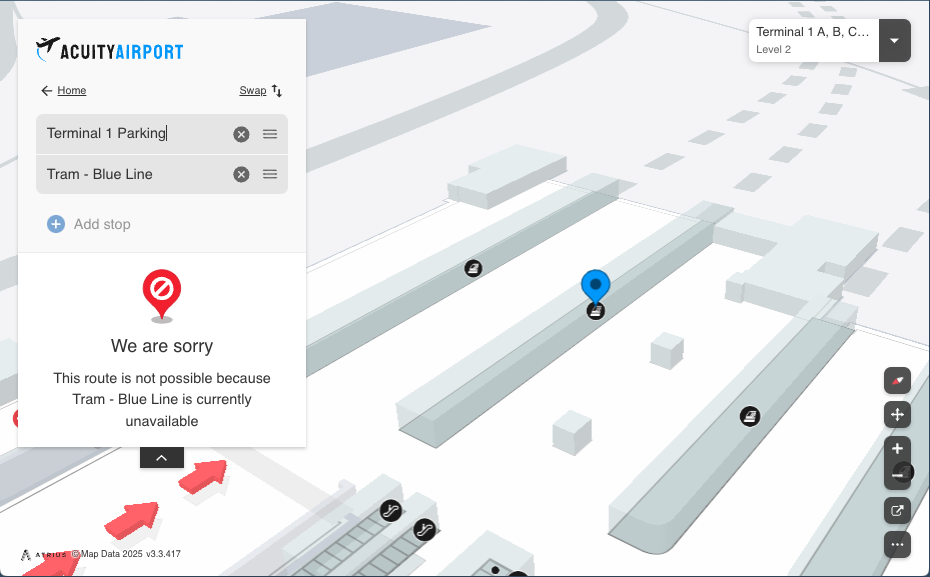This screenshot has height=577, width=930.
Task: Go back via the Home link
Action: (x=72, y=90)
